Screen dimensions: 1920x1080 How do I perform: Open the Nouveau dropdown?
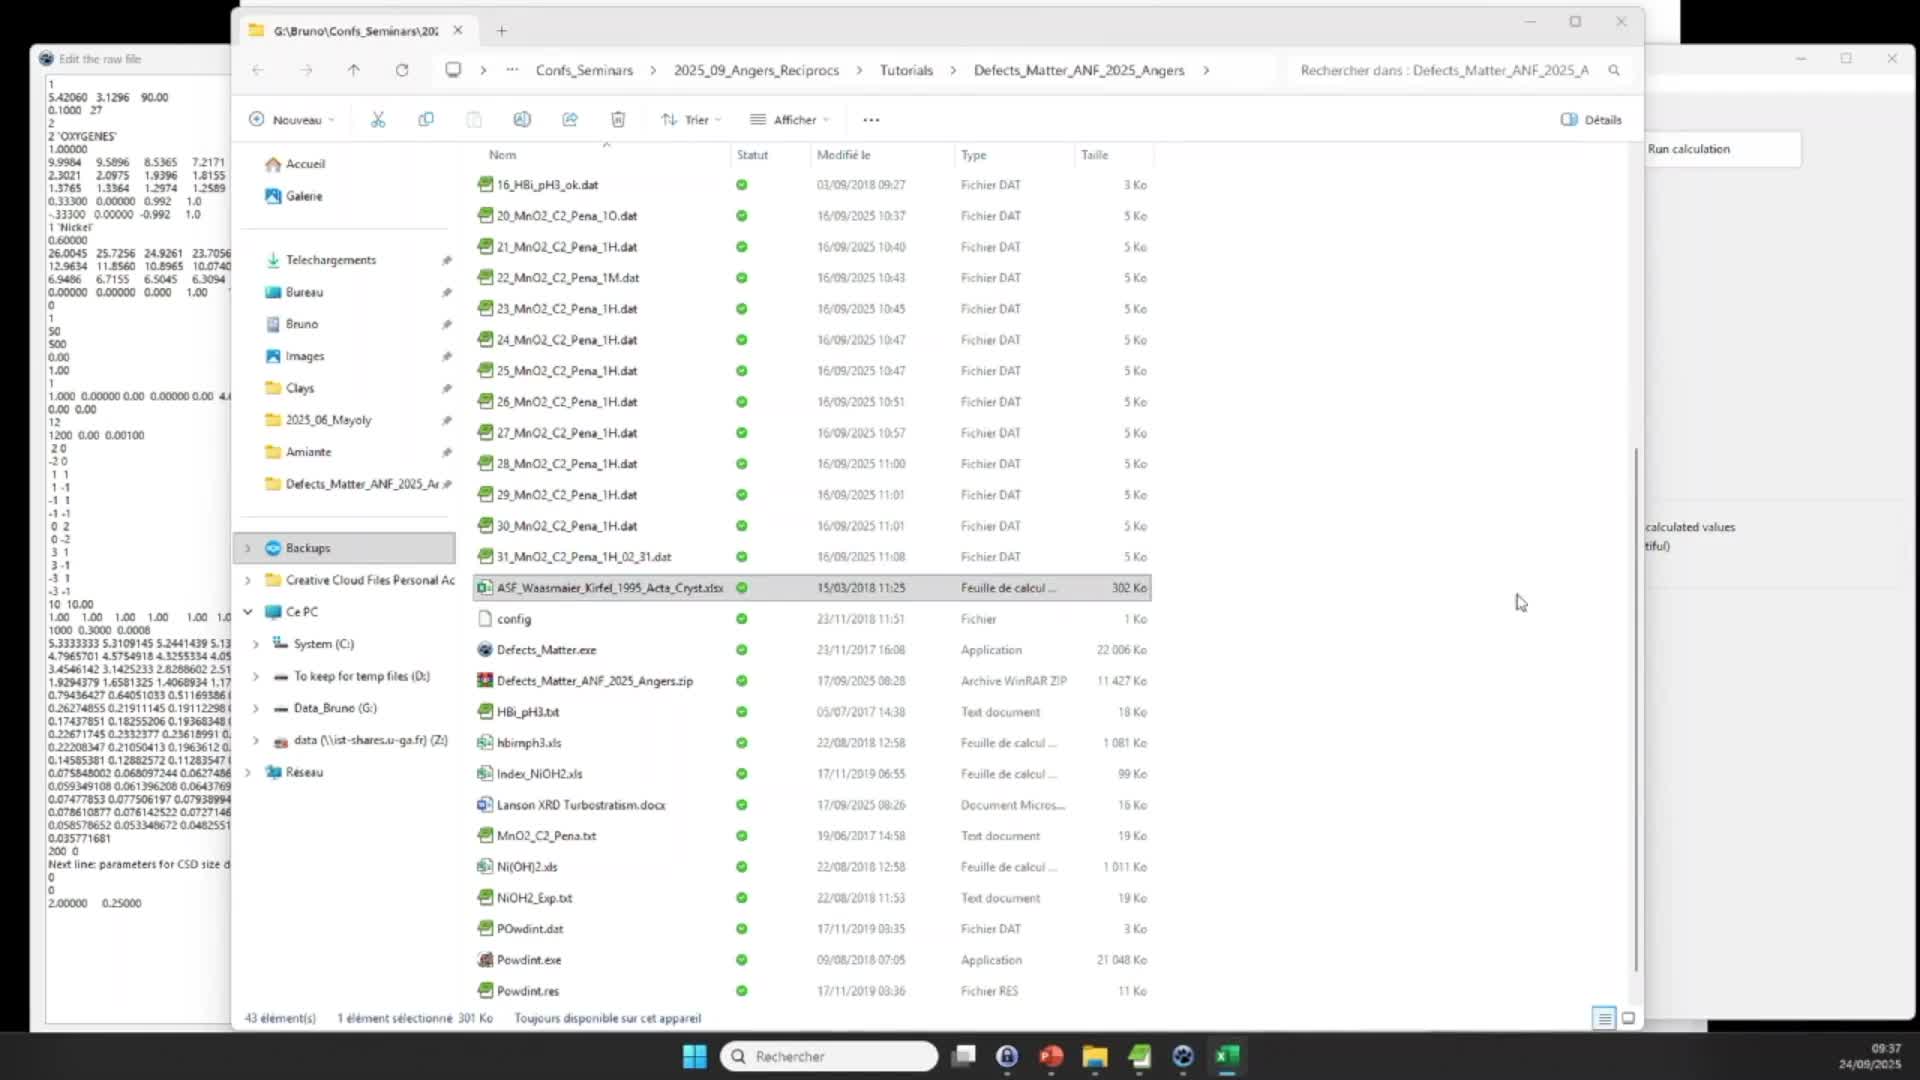(x=291, y=119)
